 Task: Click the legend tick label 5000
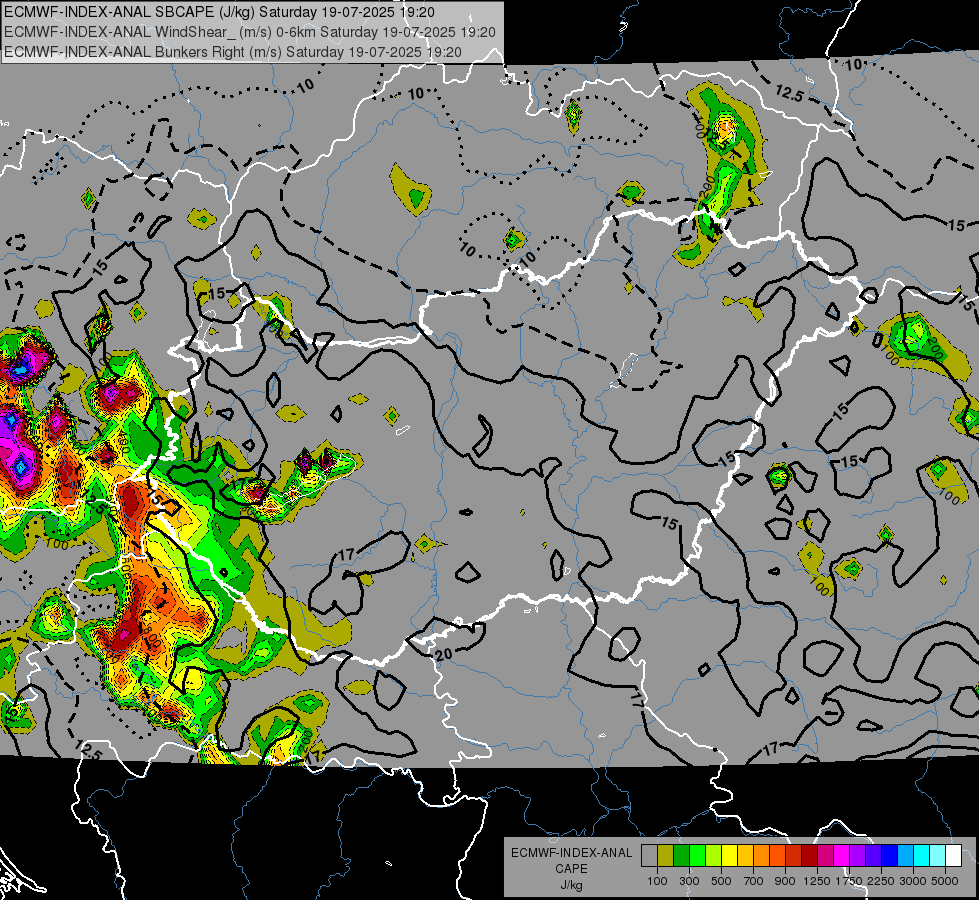point(945,881)
